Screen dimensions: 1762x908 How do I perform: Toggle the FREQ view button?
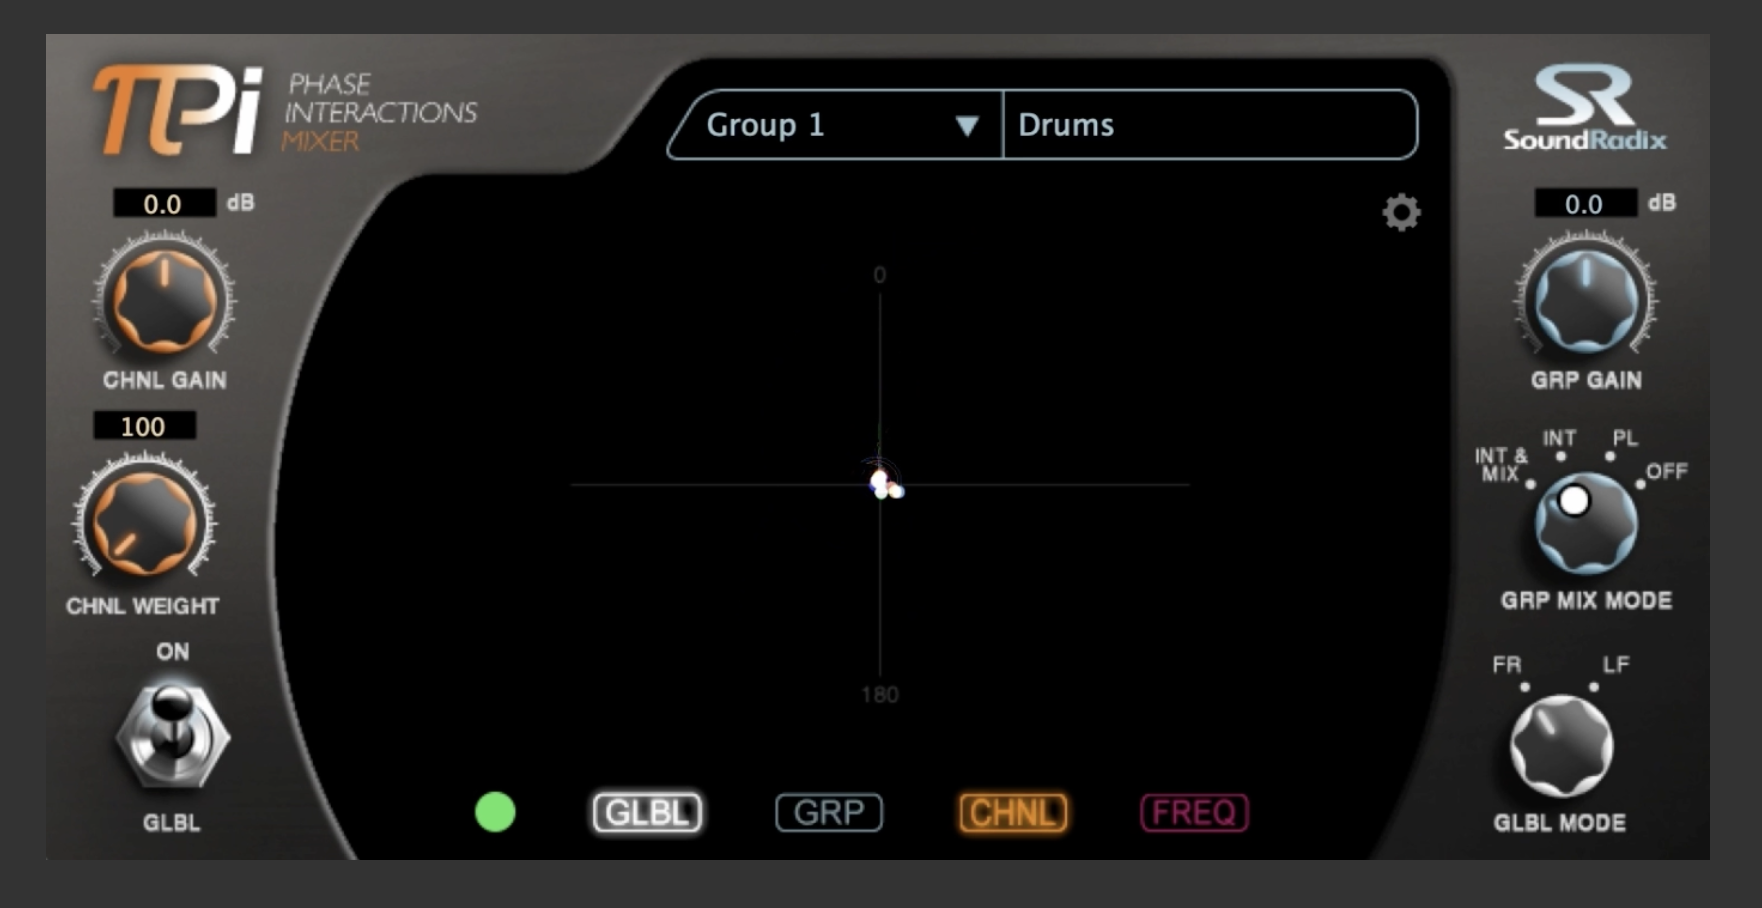(1194, 813)
